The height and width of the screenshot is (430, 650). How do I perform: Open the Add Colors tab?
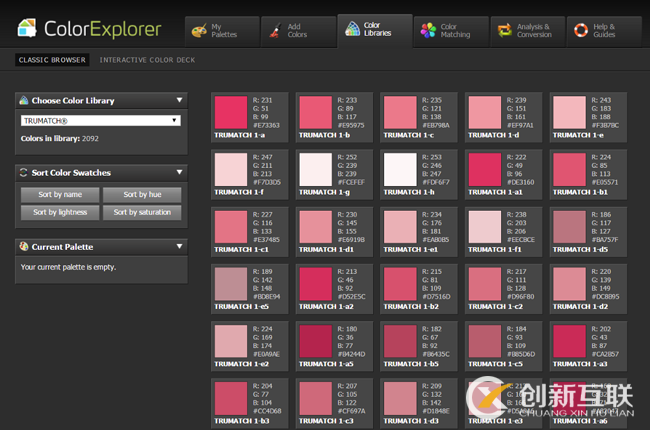pyautogui.click(x=298, y=31)
